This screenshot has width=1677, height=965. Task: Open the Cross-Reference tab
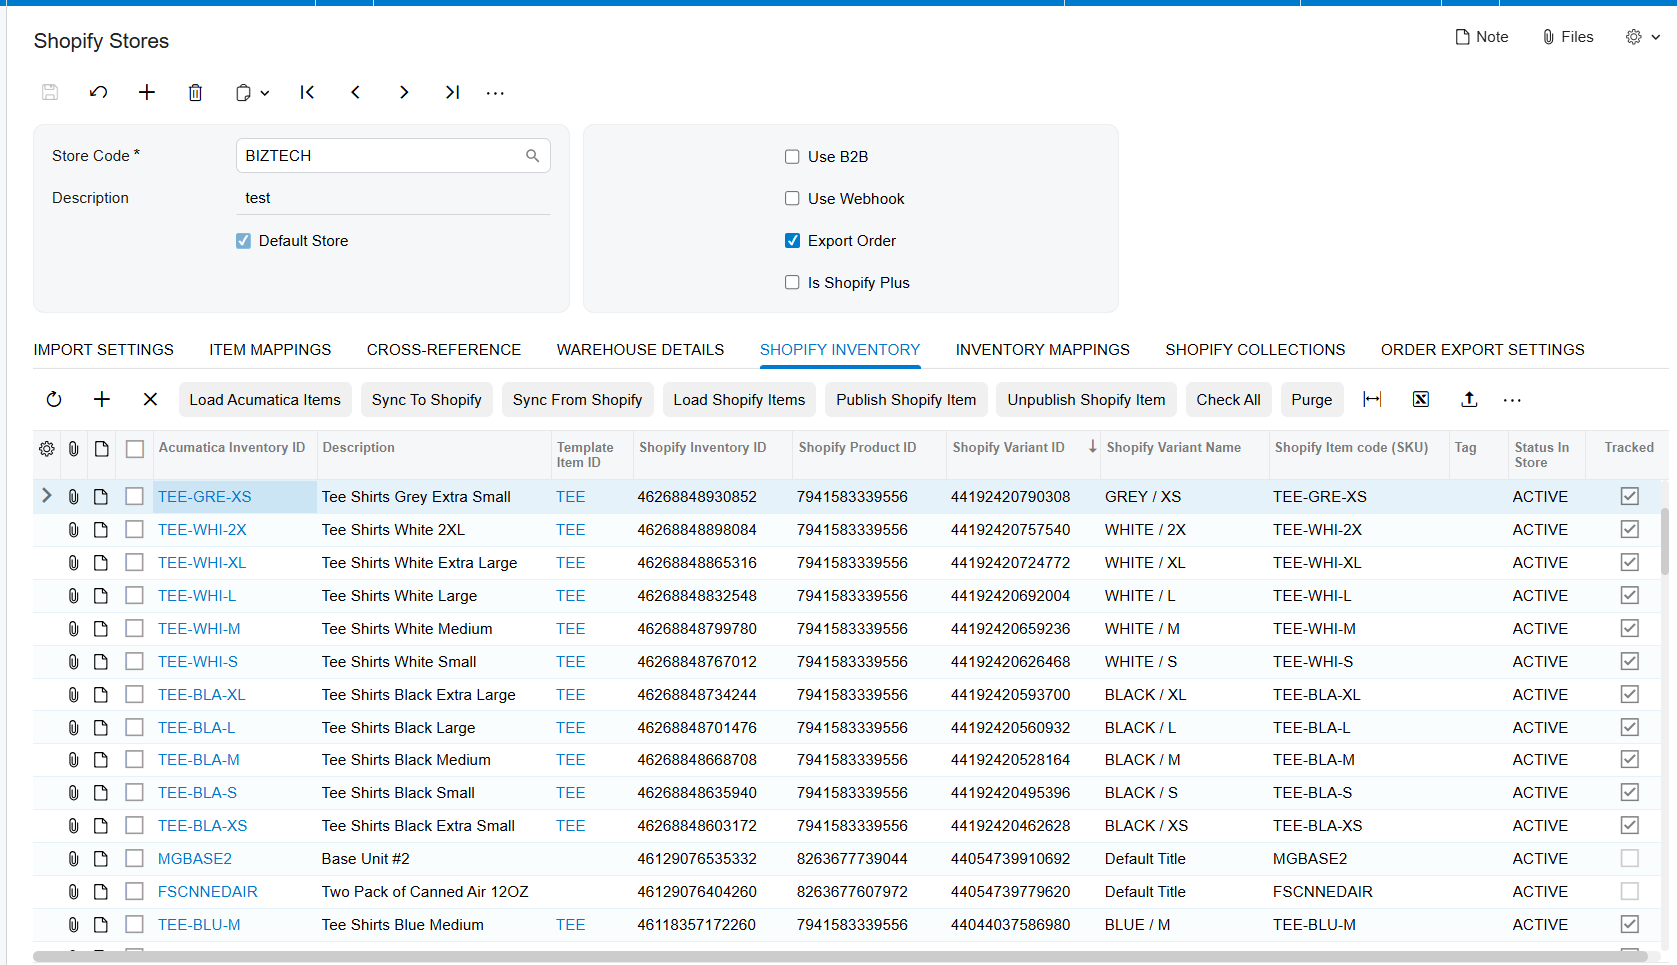click(x=444, y=350)
